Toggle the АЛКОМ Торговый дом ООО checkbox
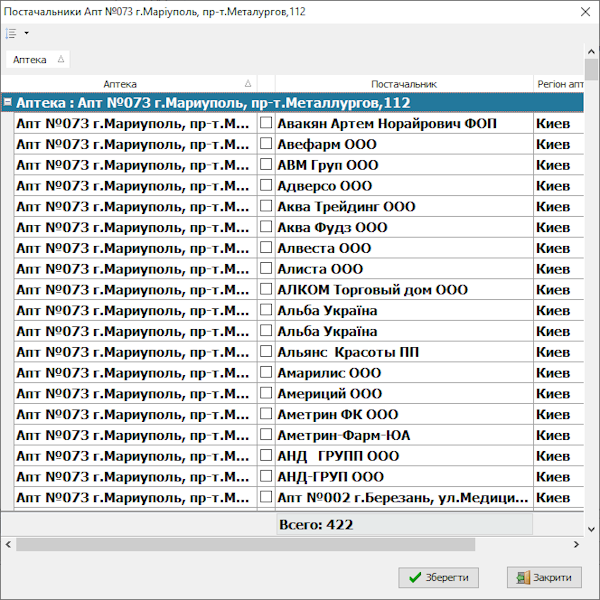600x600 pixels. click(x=266, y=290)
